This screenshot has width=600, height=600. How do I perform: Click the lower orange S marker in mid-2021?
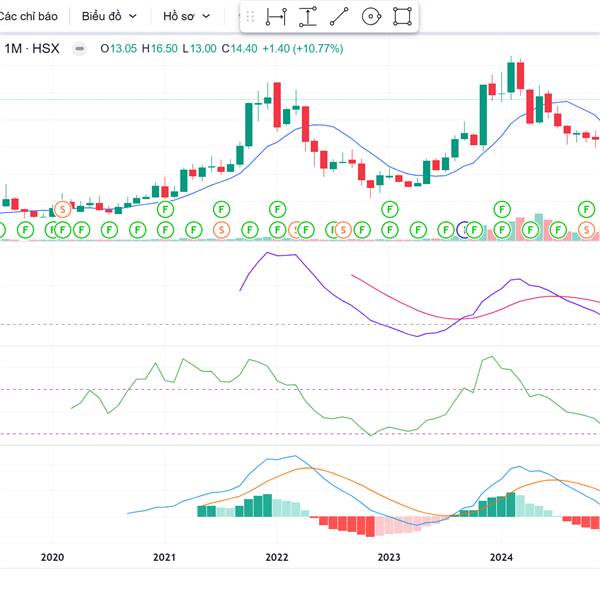point(221,230)
